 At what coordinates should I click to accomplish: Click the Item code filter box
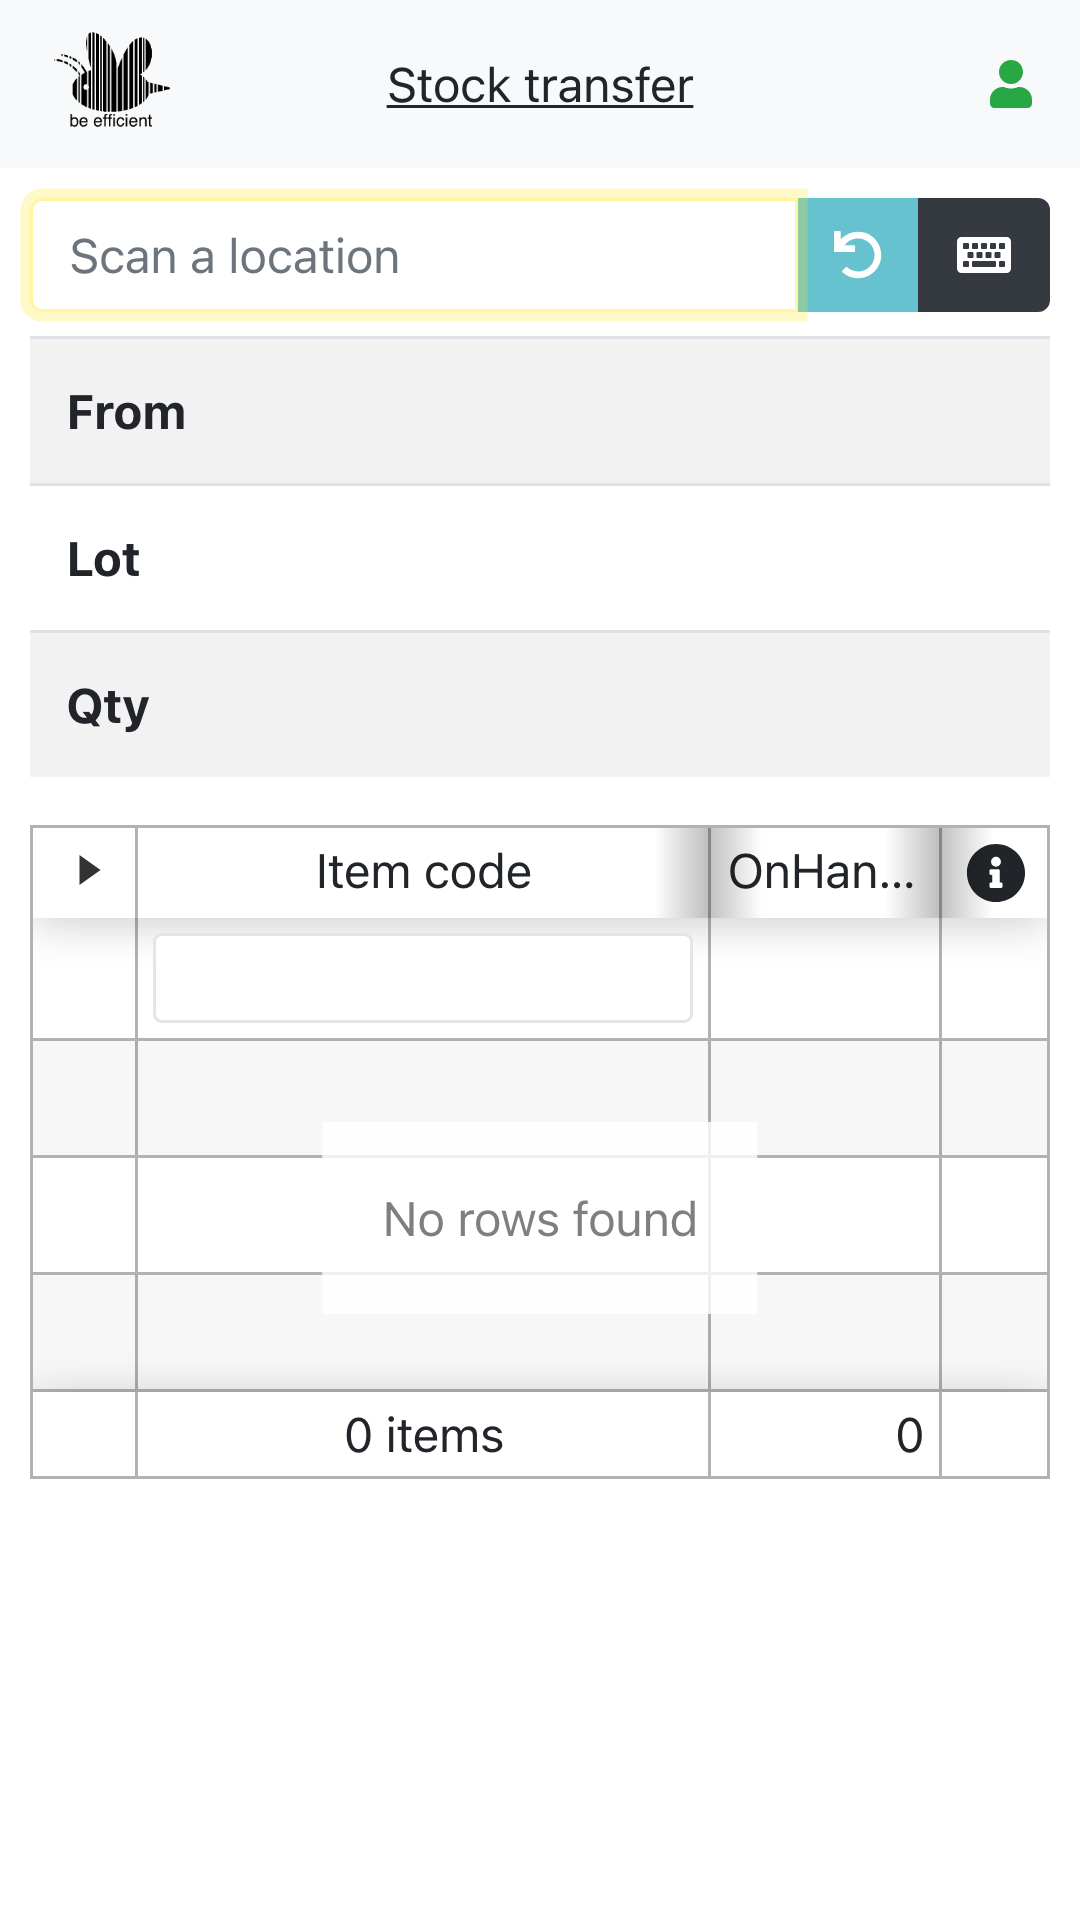click(x=422, y=978)
